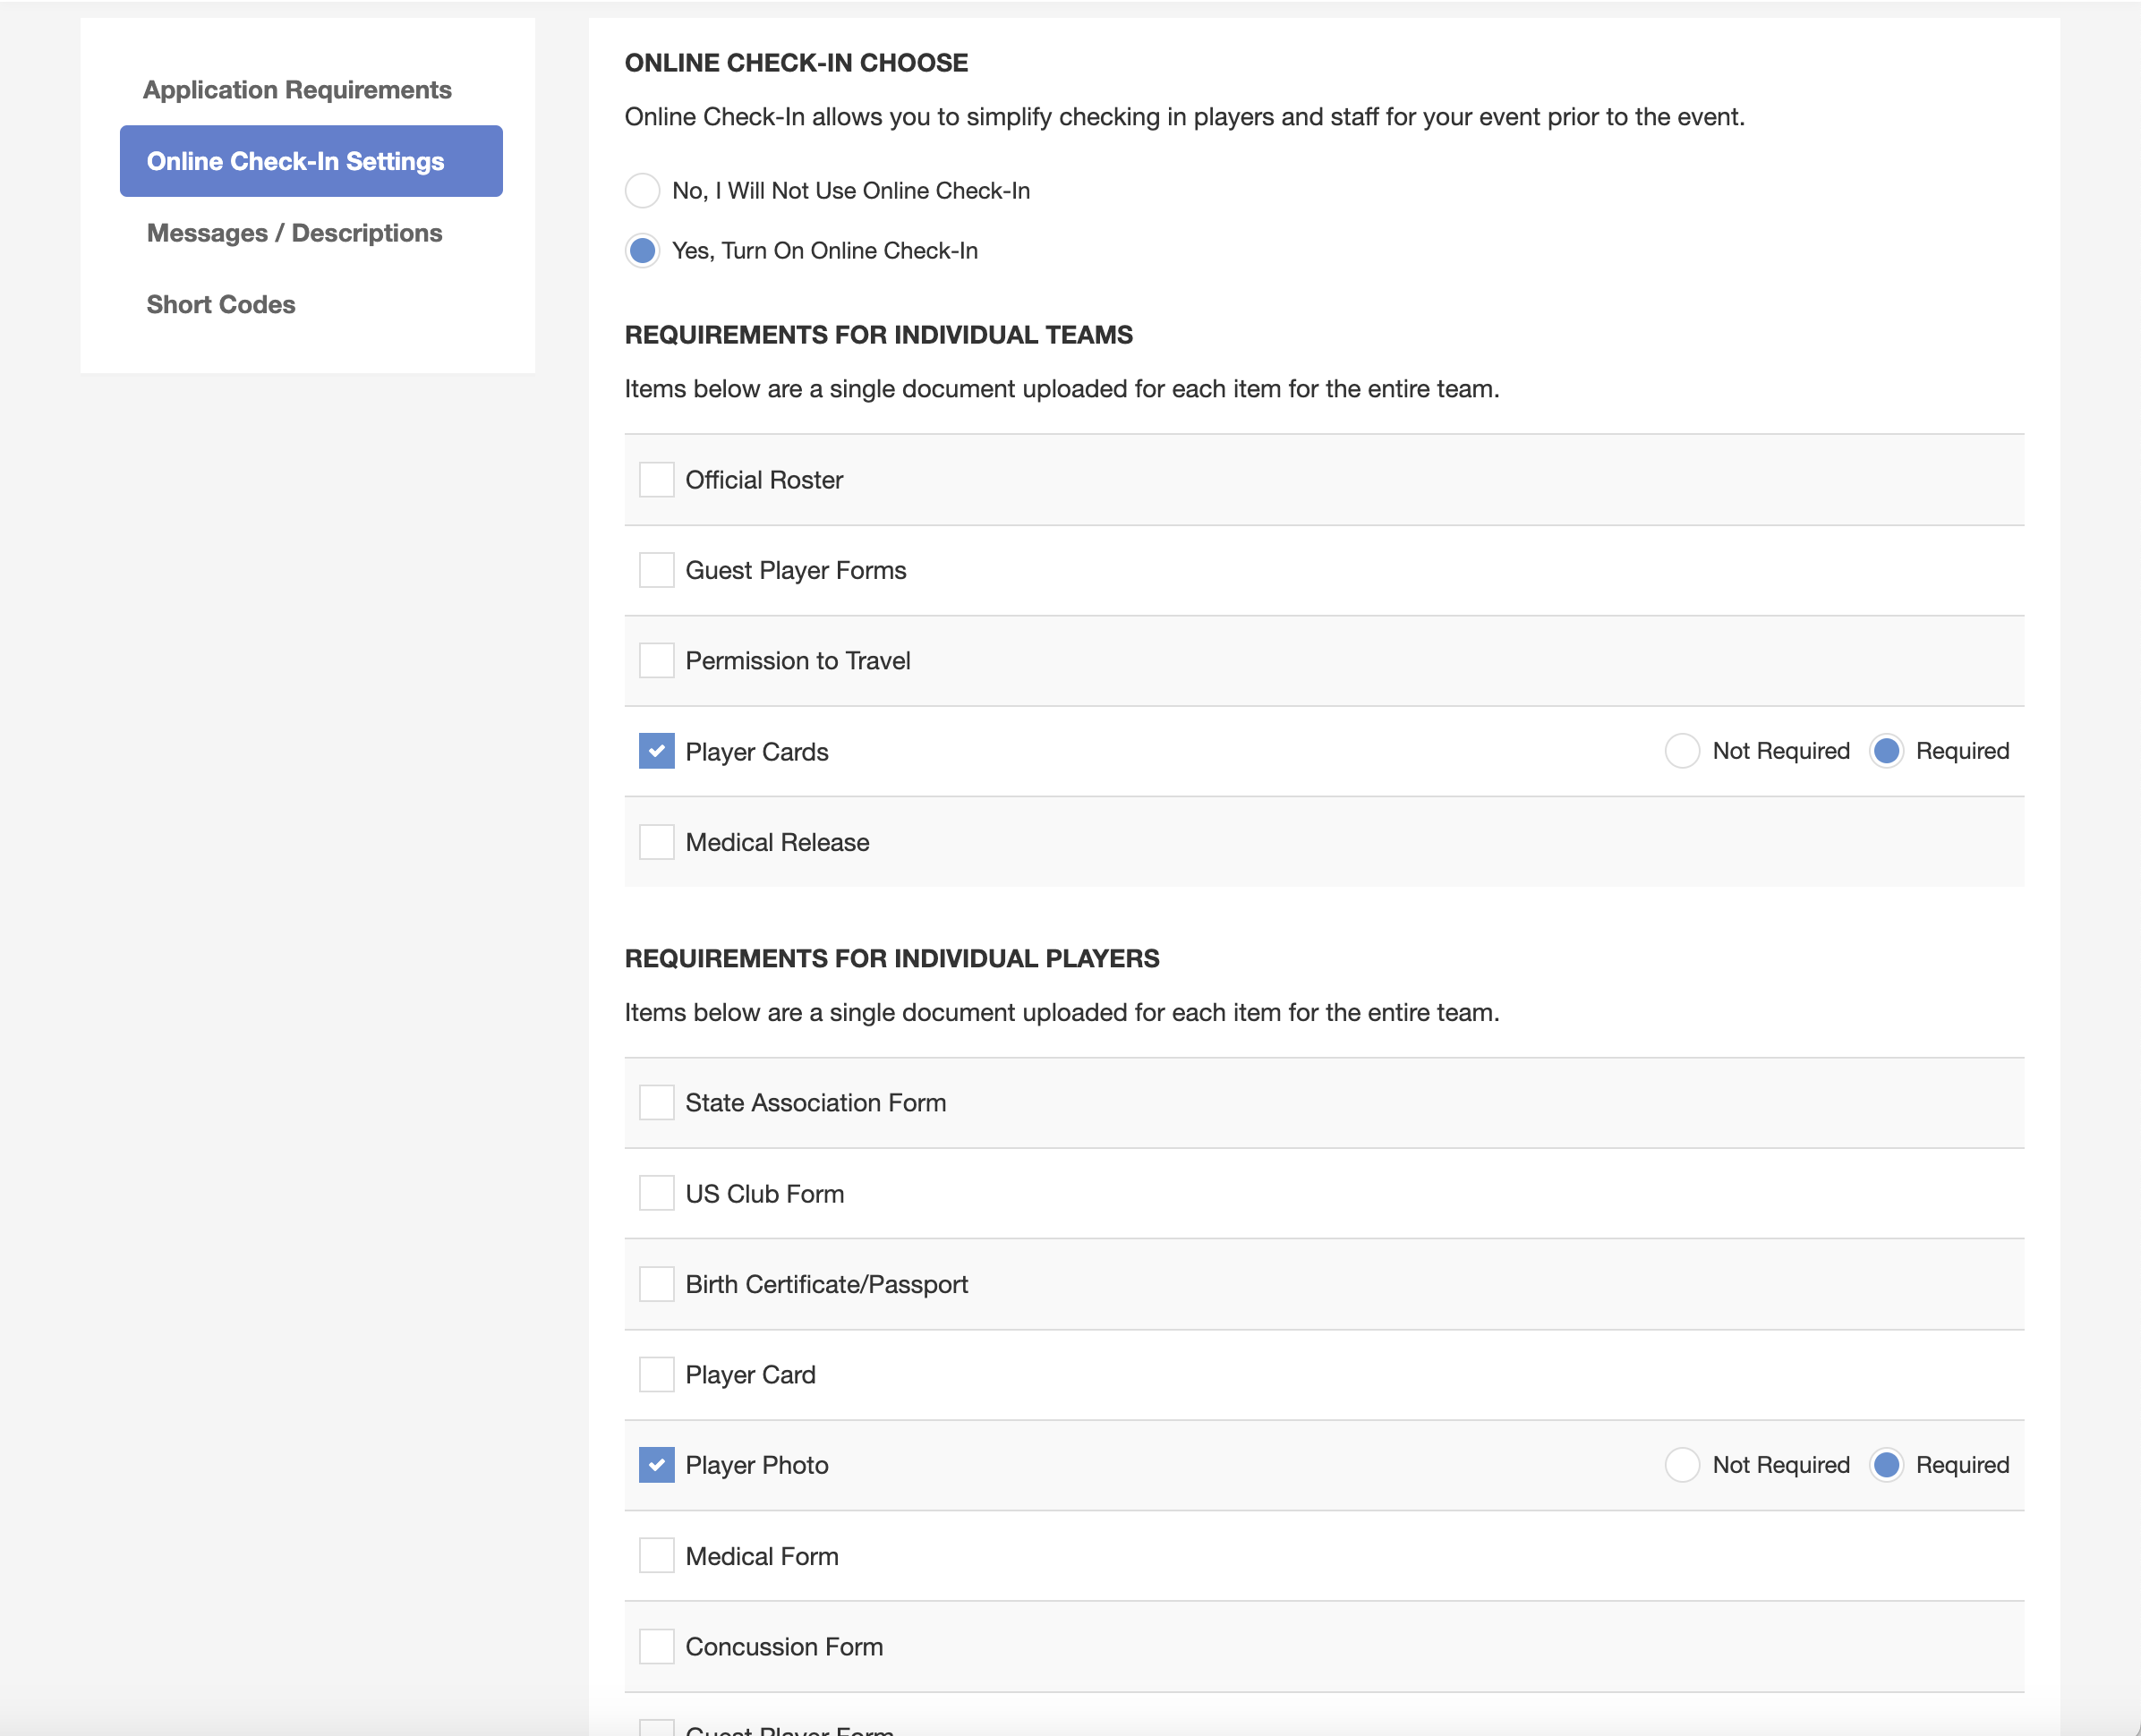Tick Birth Certificate/Passport checkbox

point(656,1284)
